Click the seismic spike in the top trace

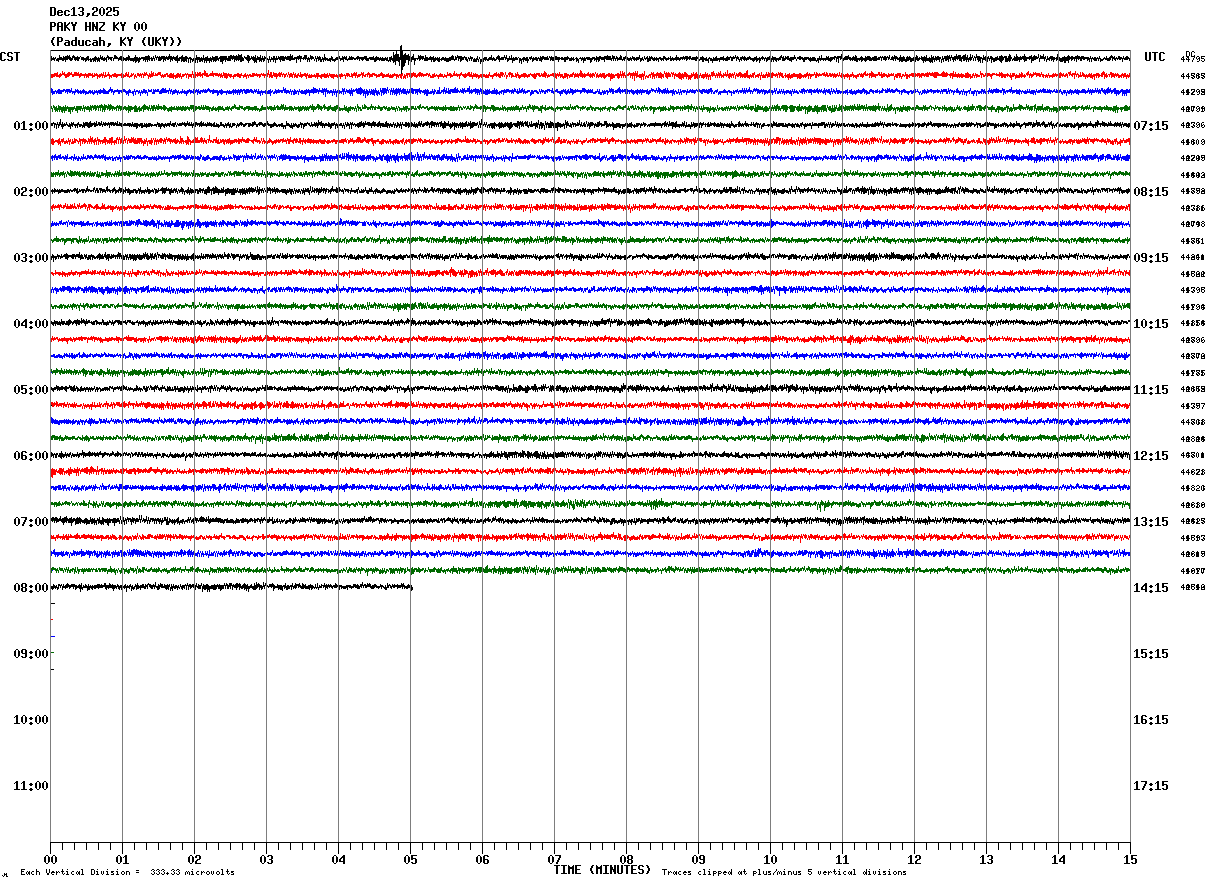[401, 58]
